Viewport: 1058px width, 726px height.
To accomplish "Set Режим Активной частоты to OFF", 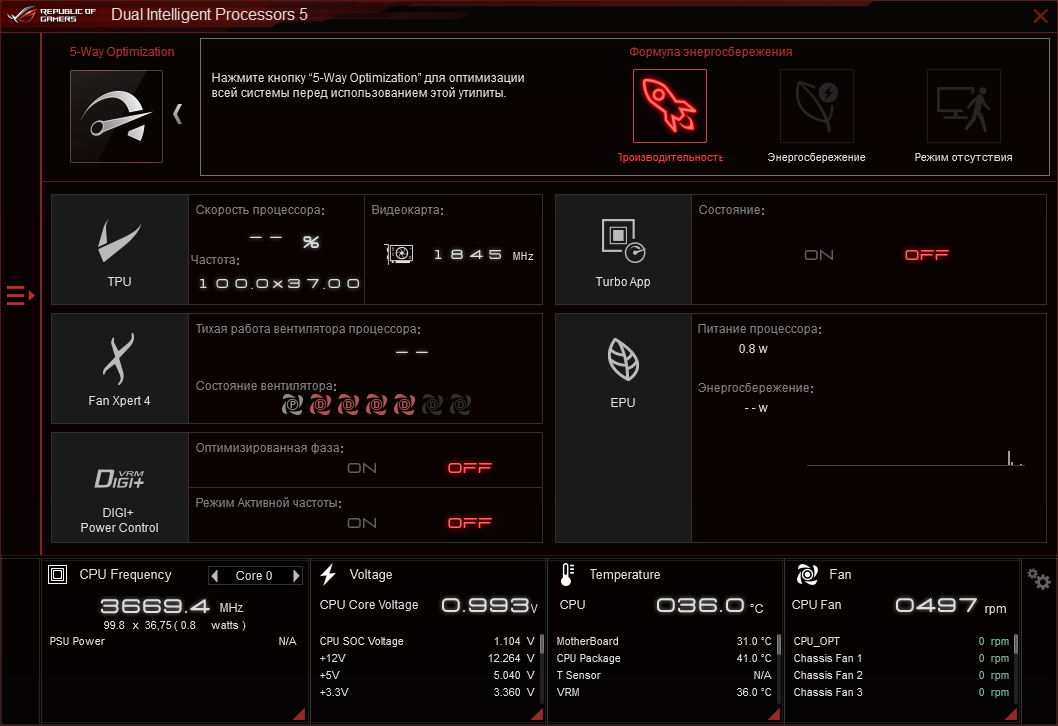I will [470, 523].
